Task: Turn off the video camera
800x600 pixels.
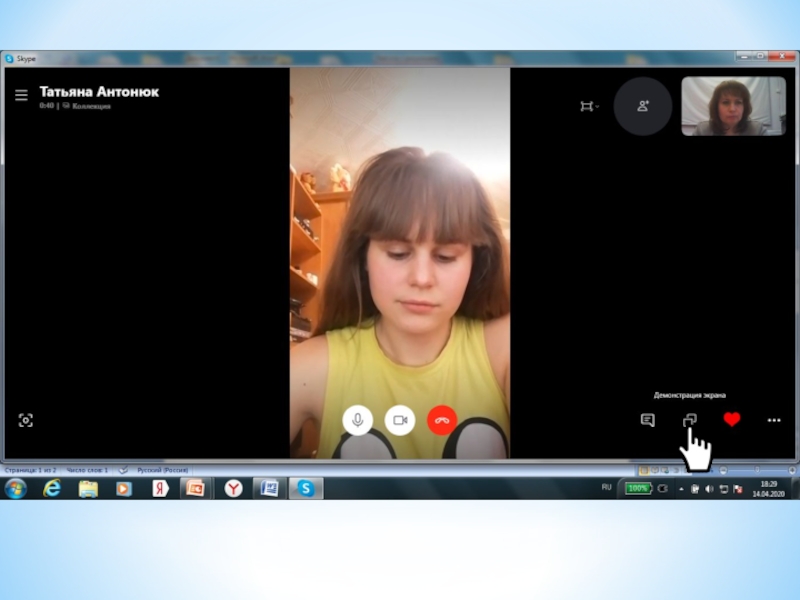Action: coord(399,420)
